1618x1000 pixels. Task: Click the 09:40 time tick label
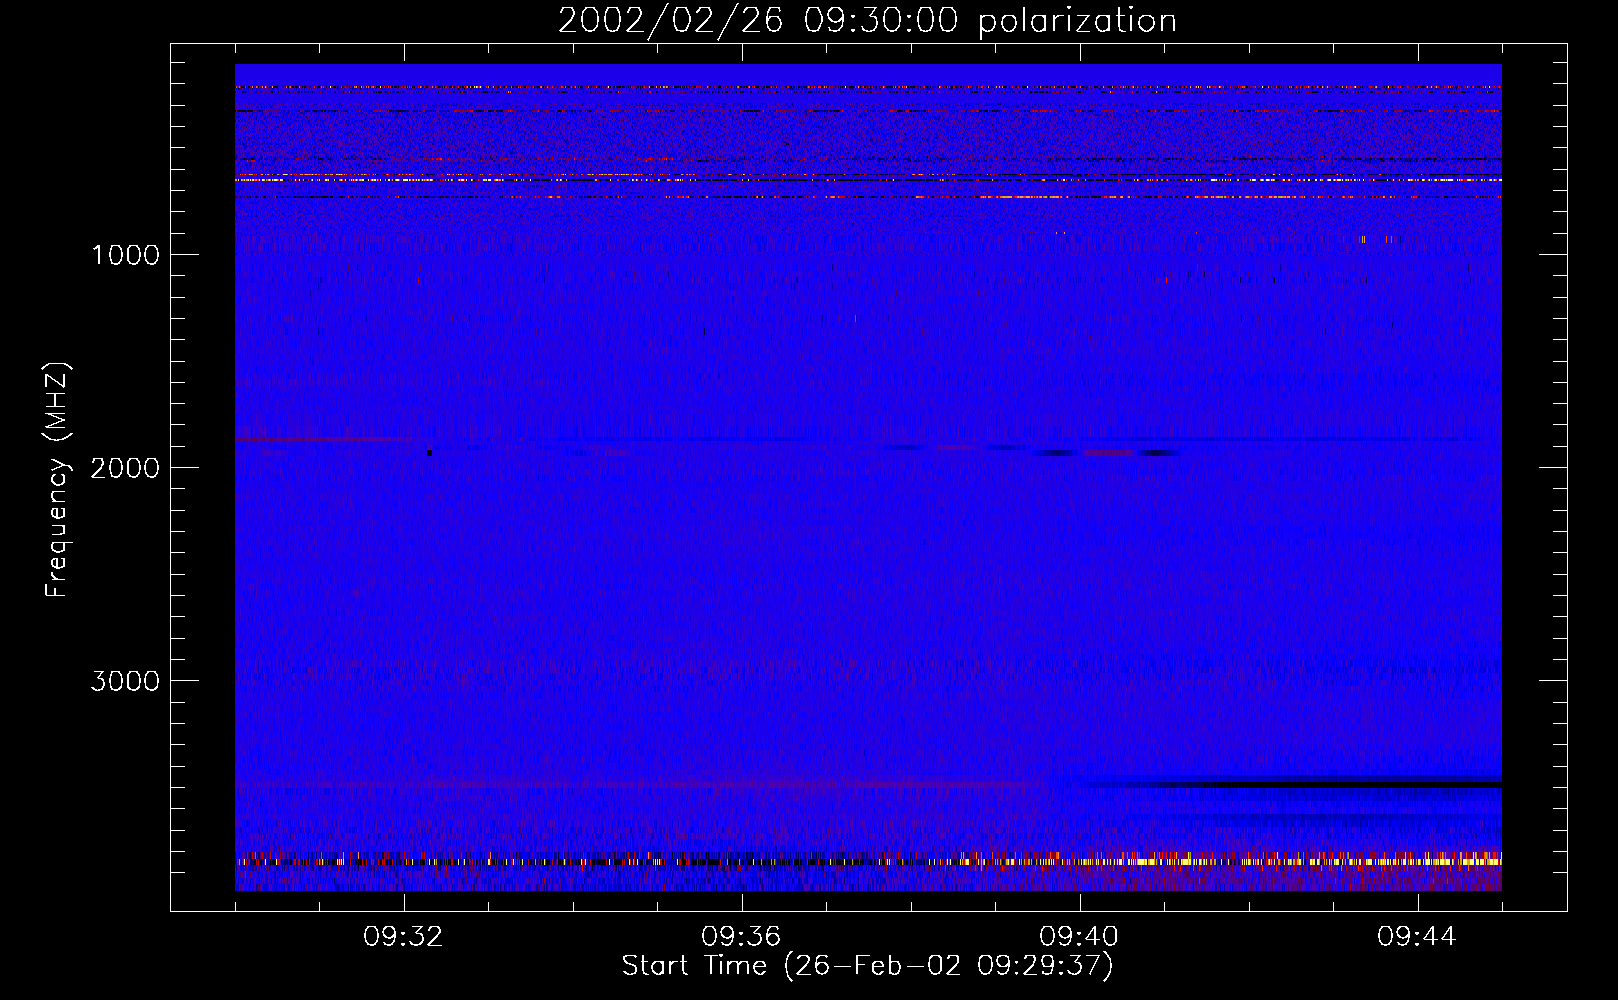(x=1079, y=937)
